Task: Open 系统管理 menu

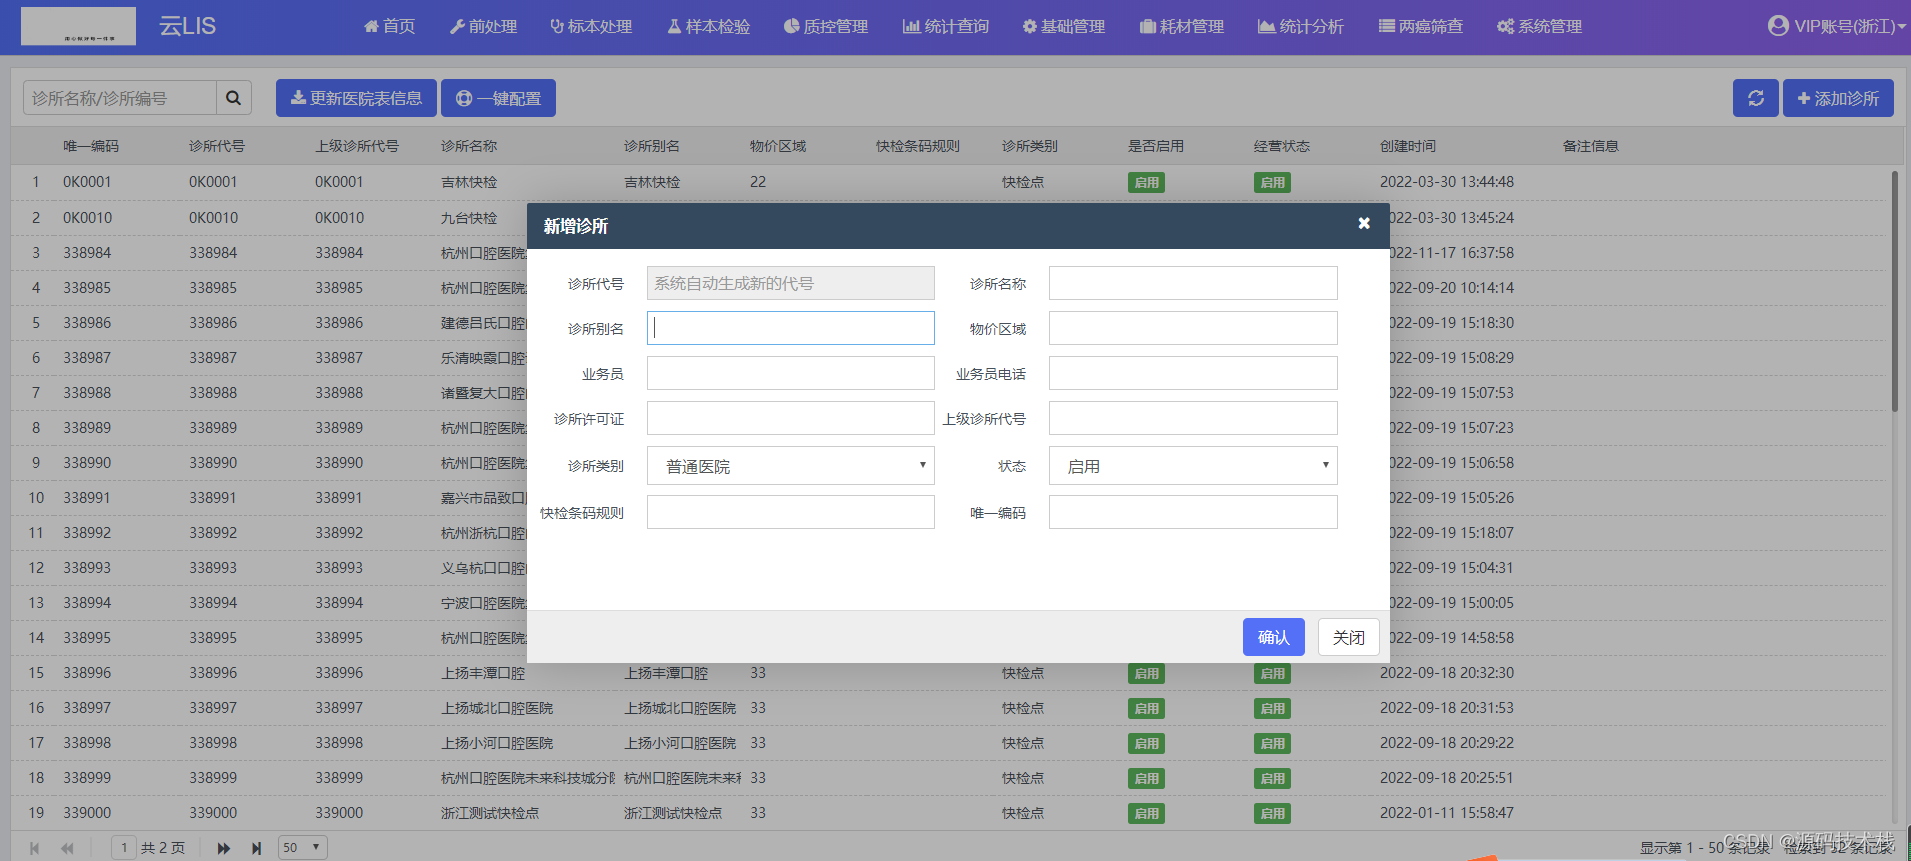Action: click(1540, 26)
